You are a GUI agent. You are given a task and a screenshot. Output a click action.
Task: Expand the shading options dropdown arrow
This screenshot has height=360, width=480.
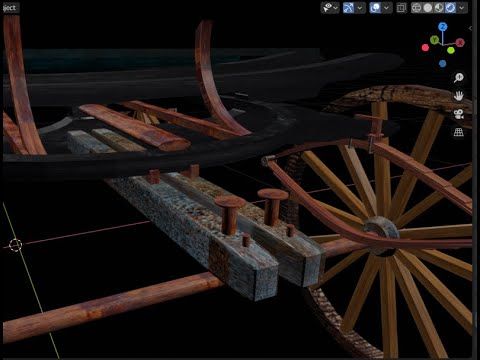tap(462, 8)
